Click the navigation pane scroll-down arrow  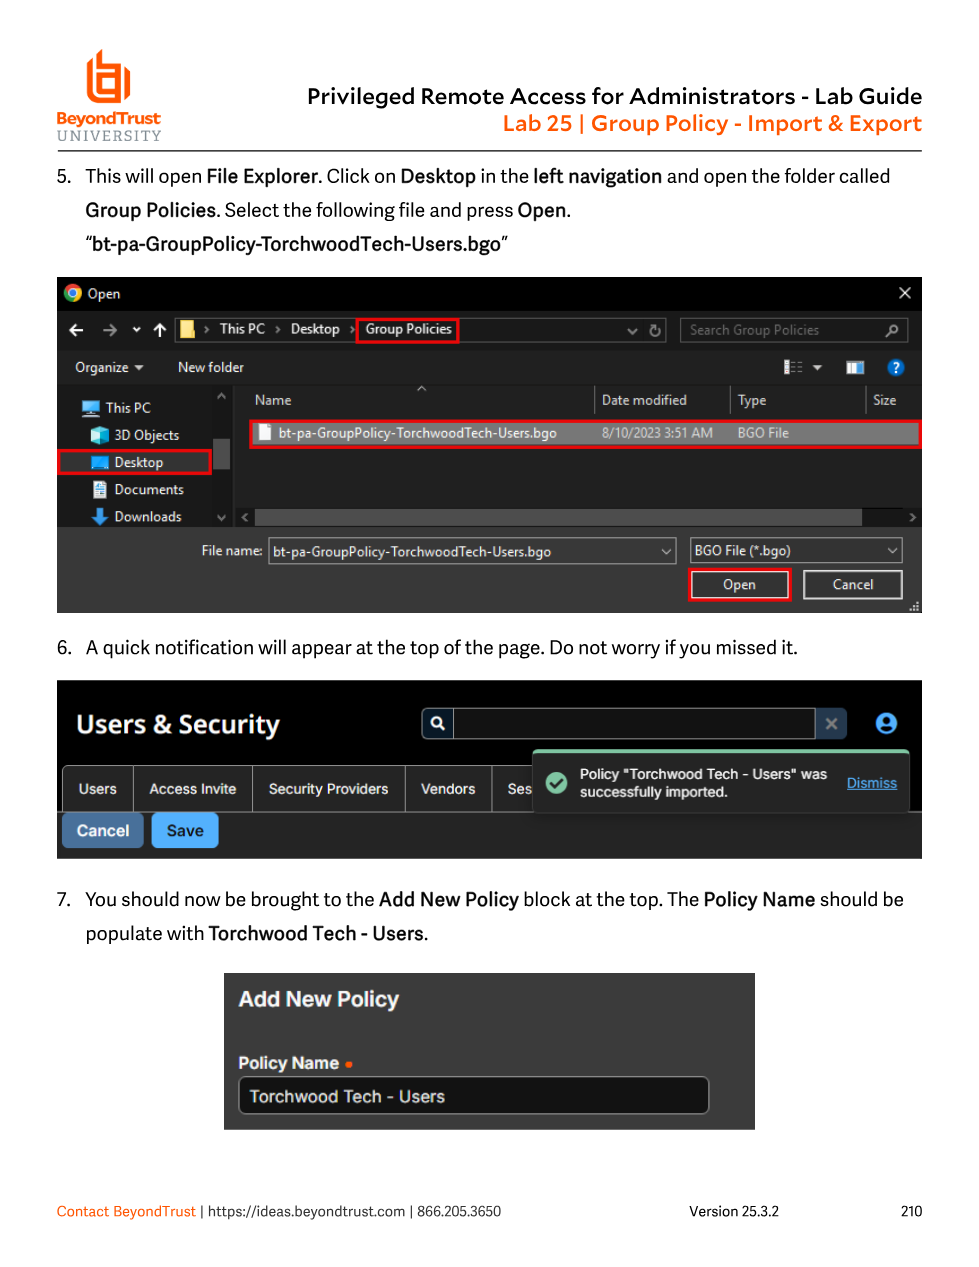pos(221,517)
